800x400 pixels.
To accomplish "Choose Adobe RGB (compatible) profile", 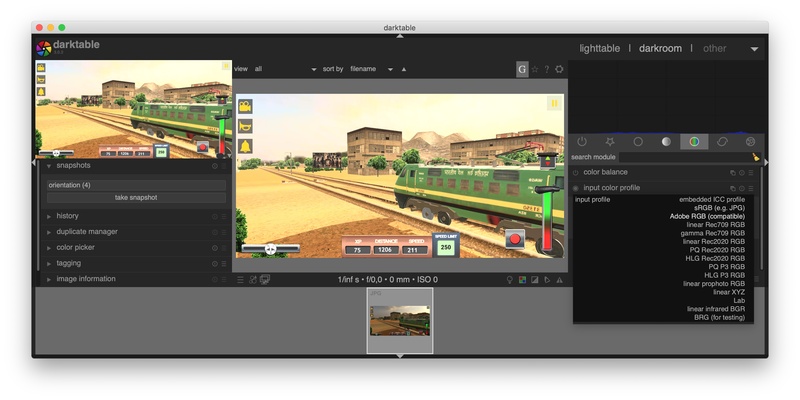I will click(x=707, y=216).
